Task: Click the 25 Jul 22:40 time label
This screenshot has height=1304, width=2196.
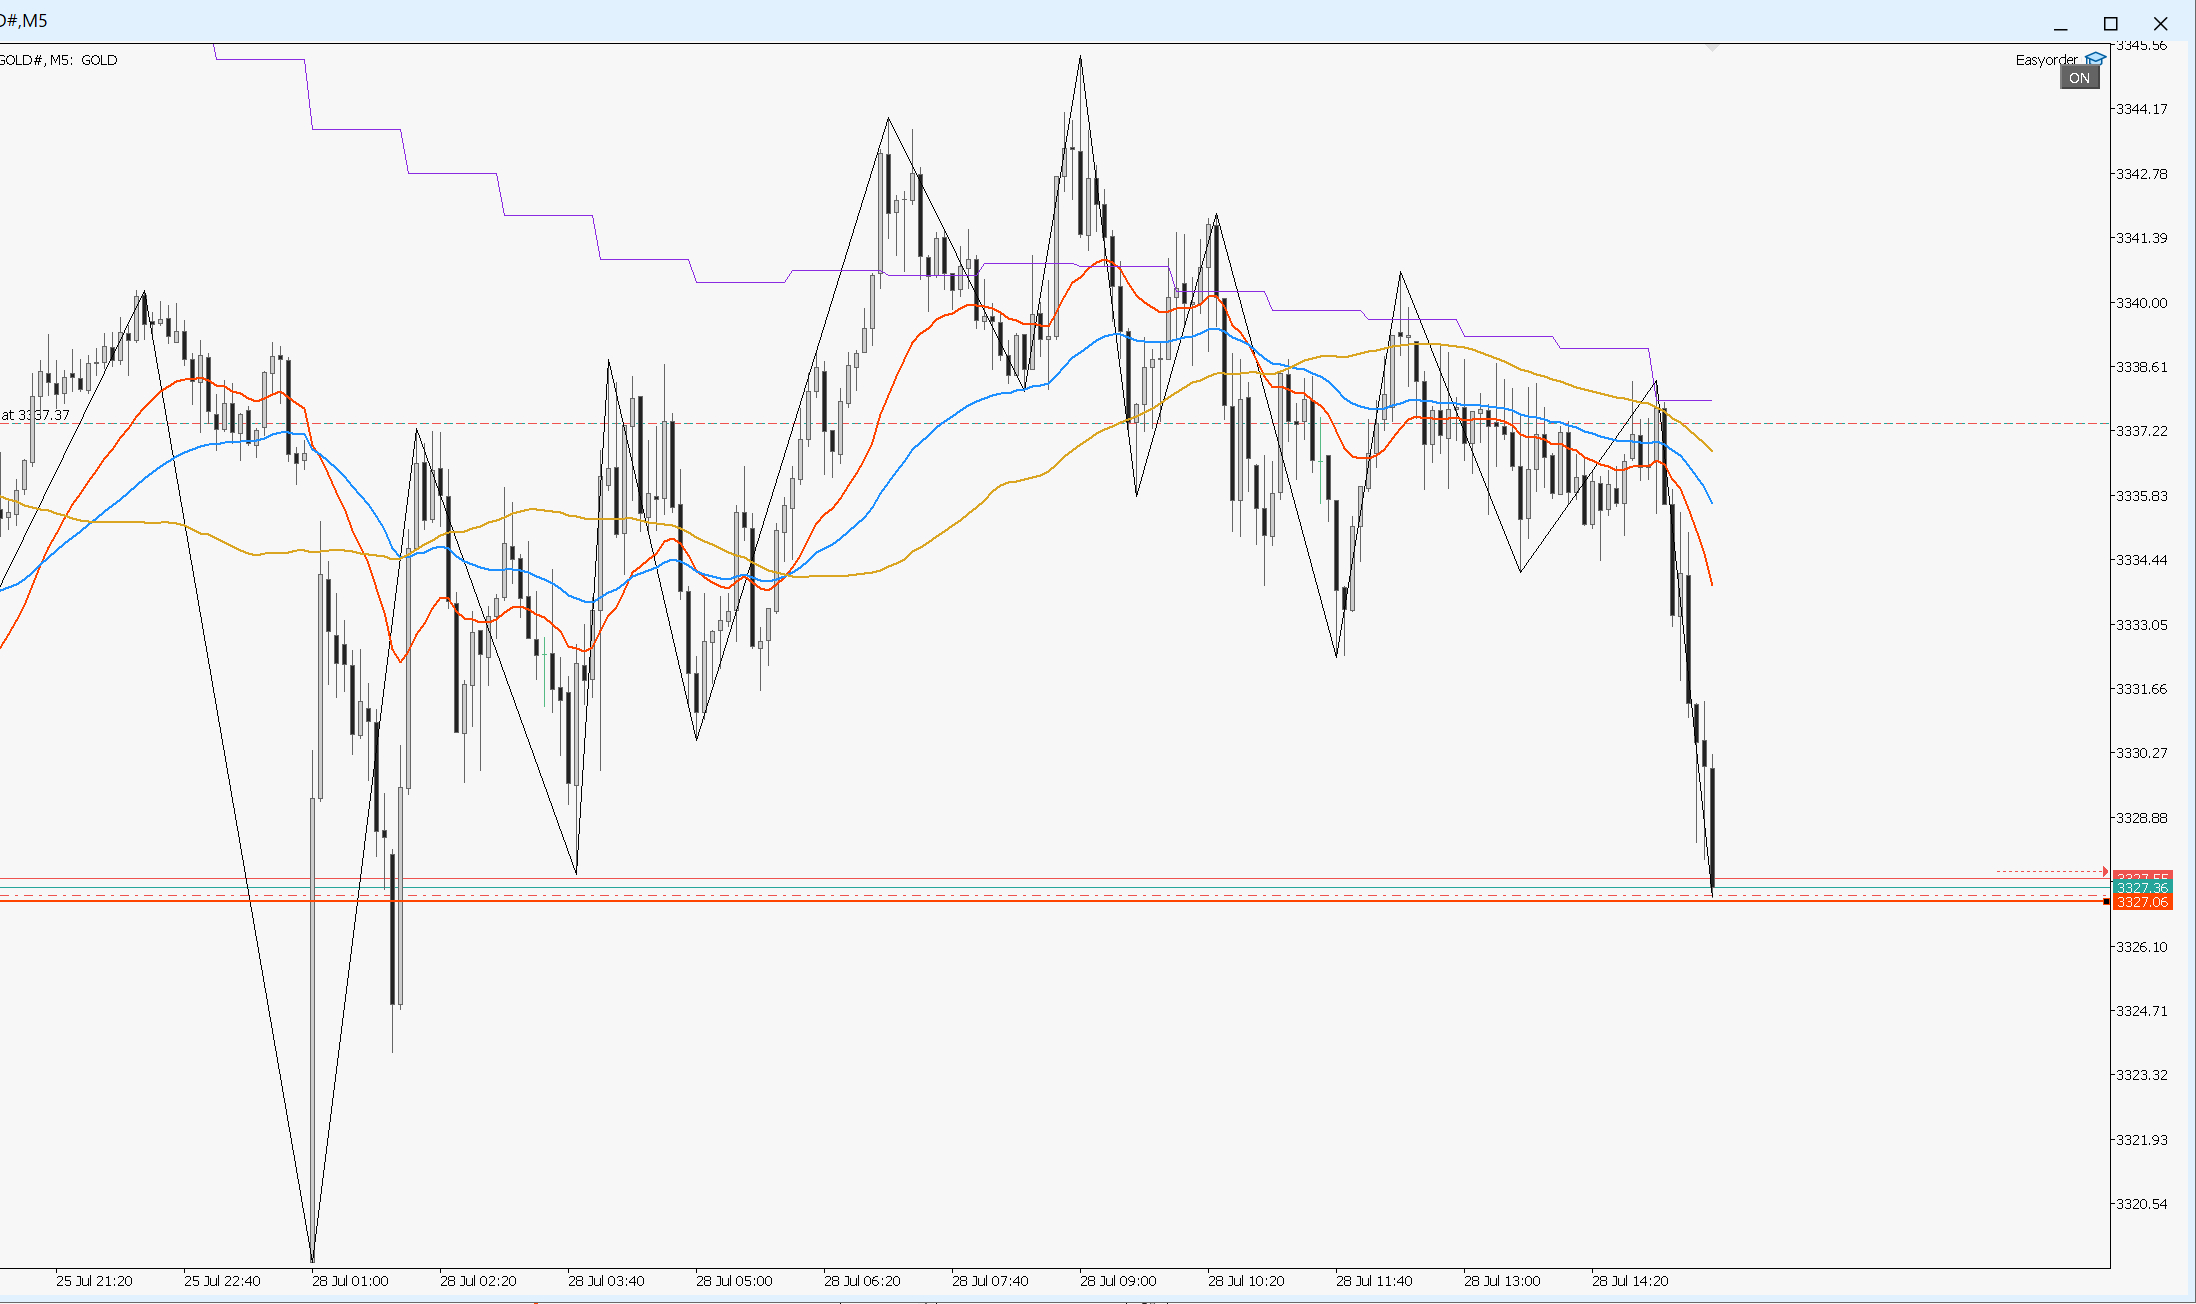Action: (222, 1281)
